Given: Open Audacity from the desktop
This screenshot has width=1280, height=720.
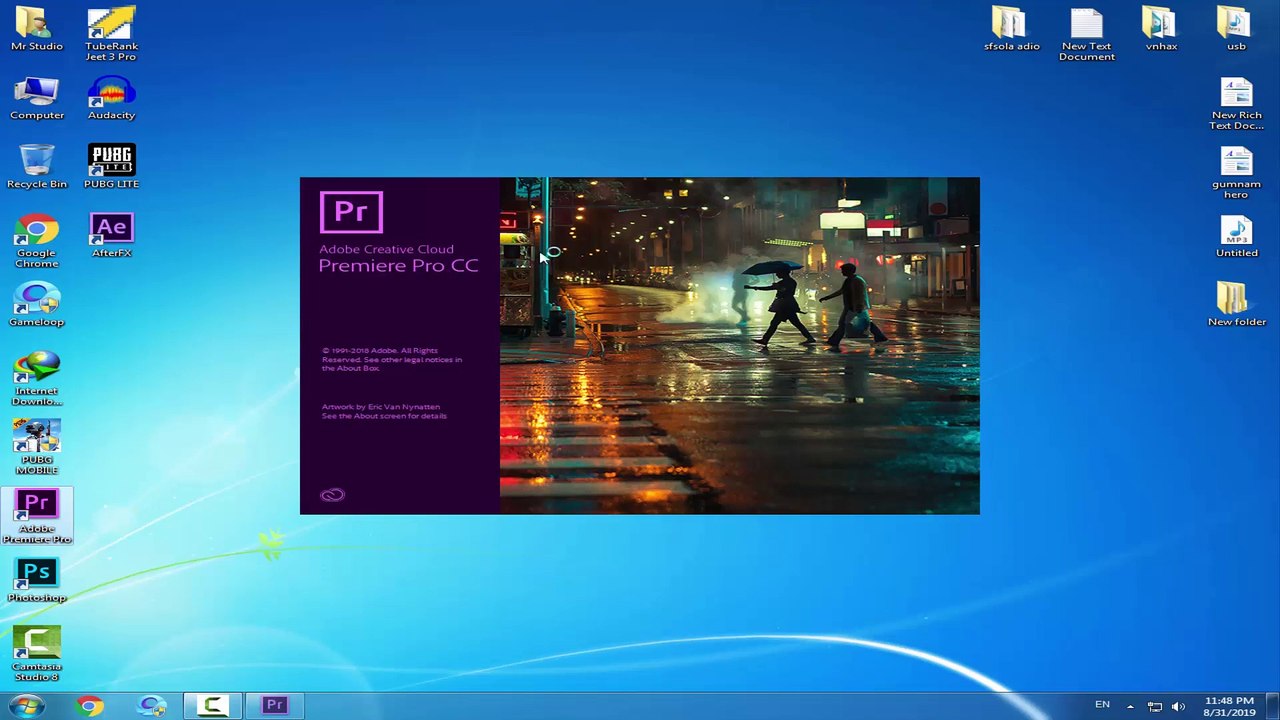Looking at the screenshot, I should (x=111, y=98).
